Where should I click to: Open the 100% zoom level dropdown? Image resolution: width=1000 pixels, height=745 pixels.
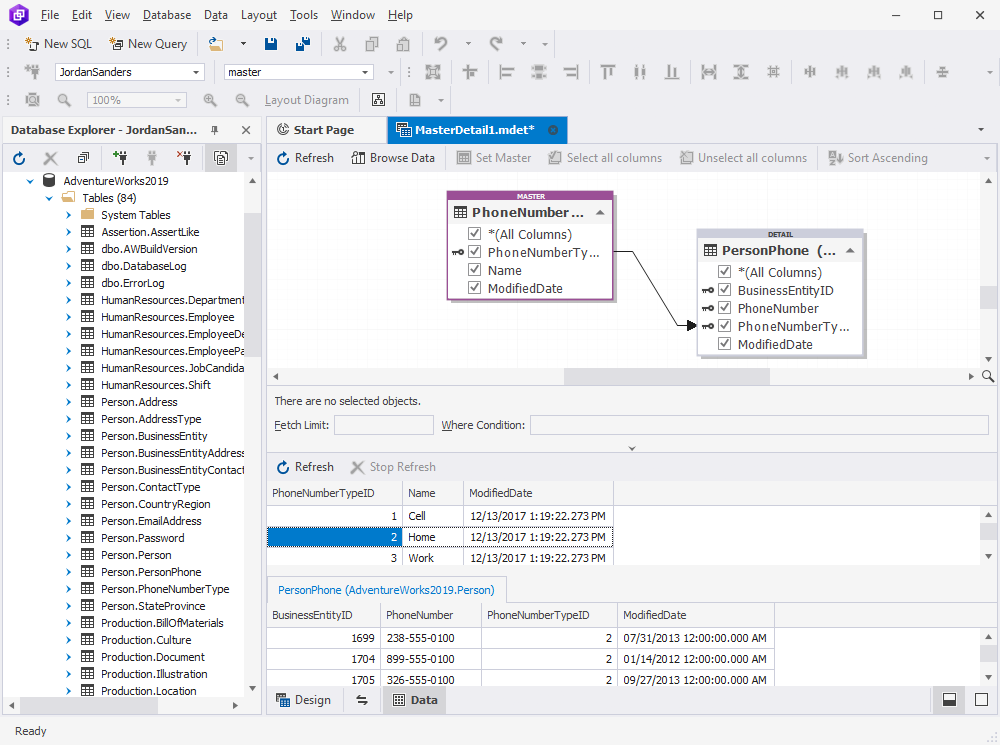pos(178,100)
